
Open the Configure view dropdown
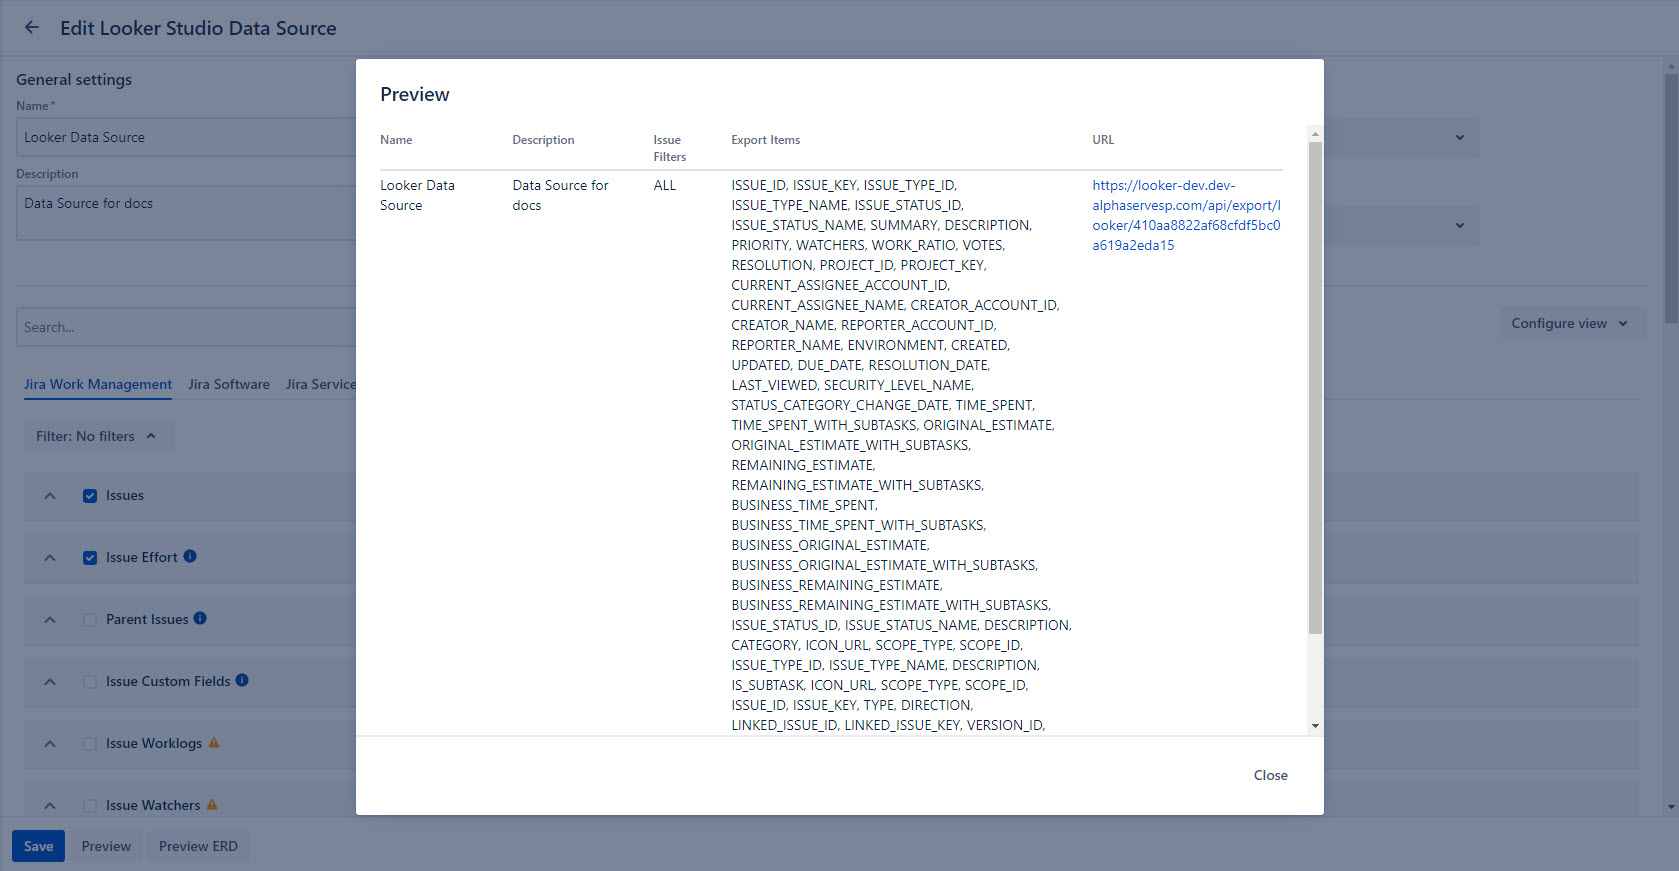coord(1570,324)
